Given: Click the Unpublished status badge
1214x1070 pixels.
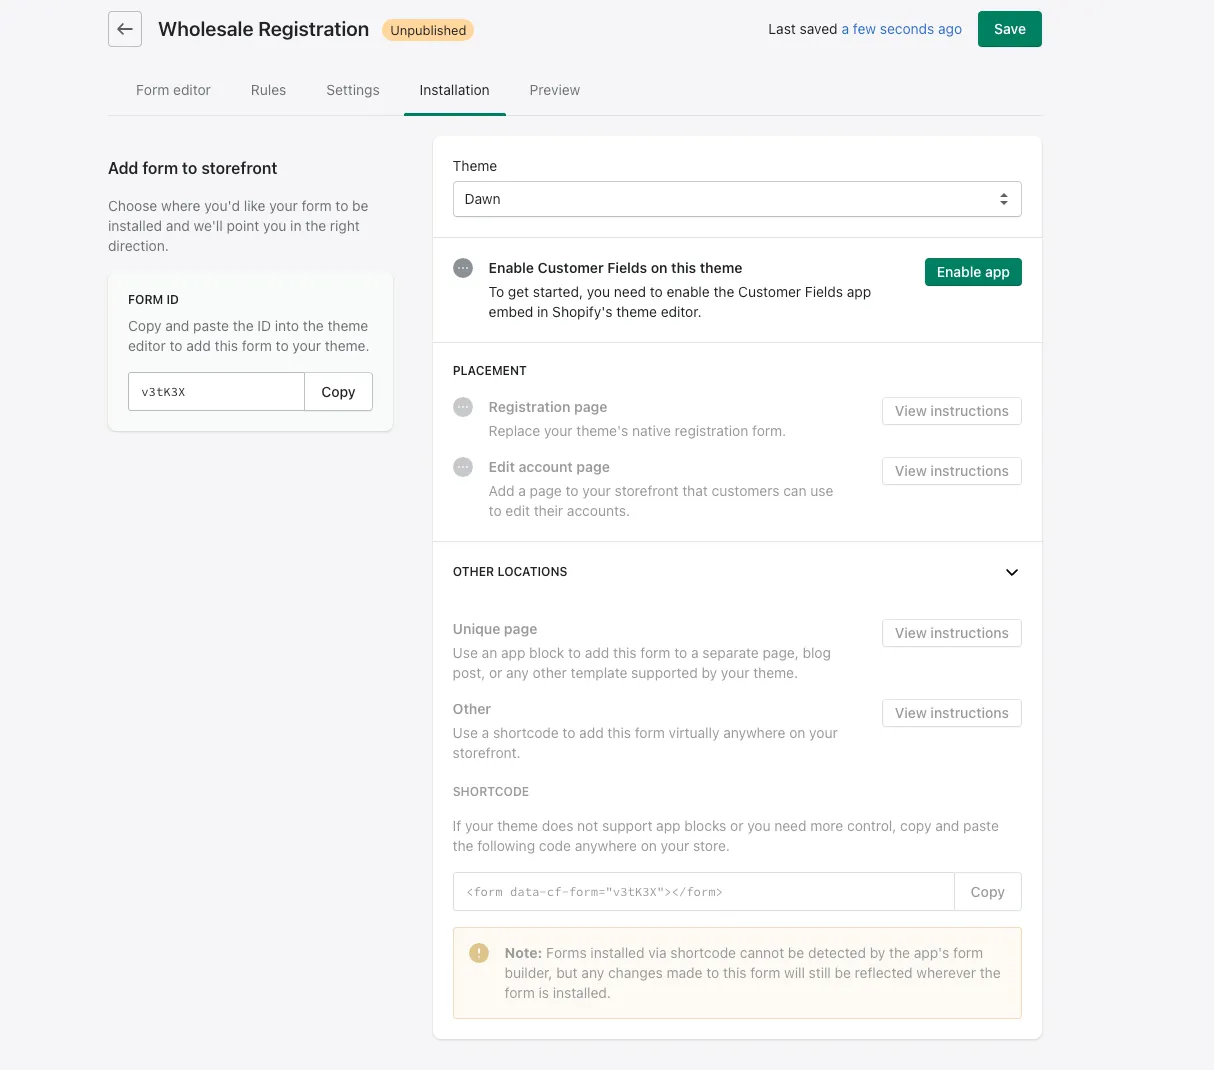Looking at the screenshot, I should coord(428,30).
